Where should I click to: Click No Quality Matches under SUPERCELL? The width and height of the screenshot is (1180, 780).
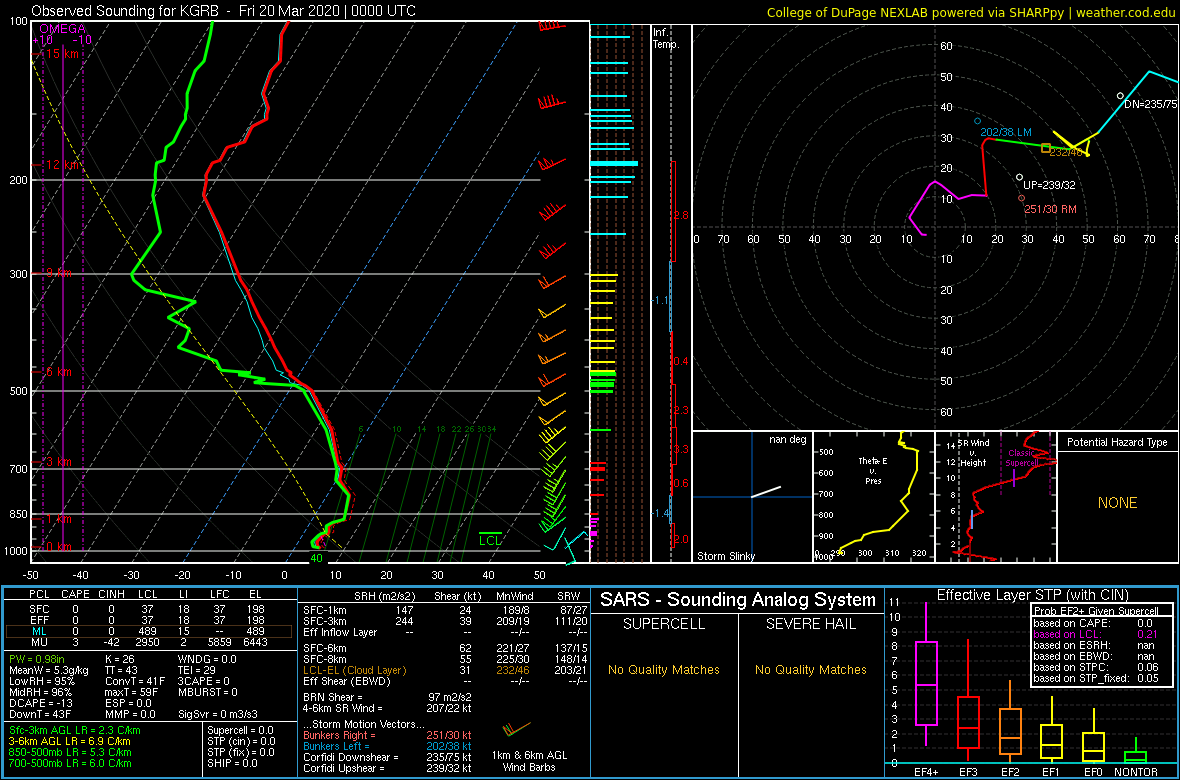pyautogui.click(x=663, y=670)
